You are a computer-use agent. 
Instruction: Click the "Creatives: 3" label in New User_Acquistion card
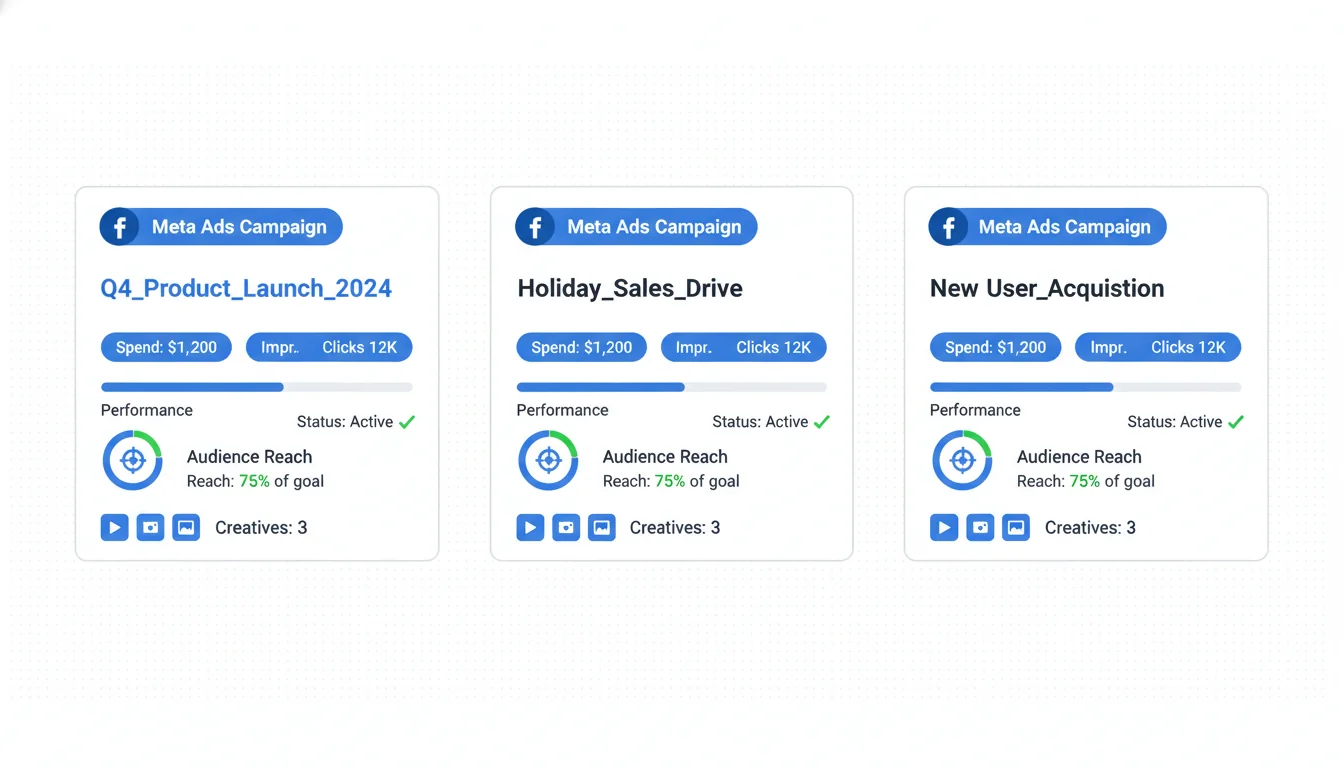[x=1090, y=527]
